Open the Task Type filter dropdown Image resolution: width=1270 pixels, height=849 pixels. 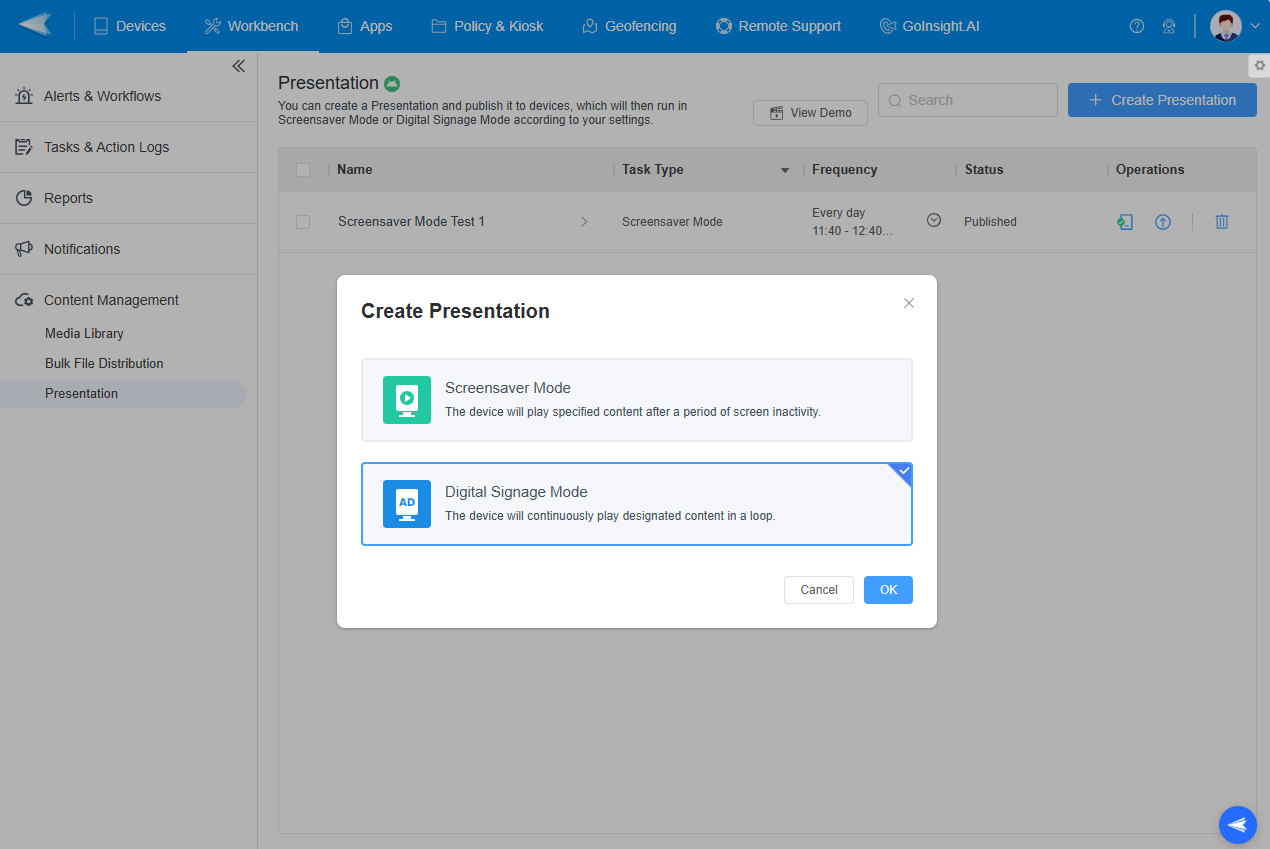(x=784, y=170)
